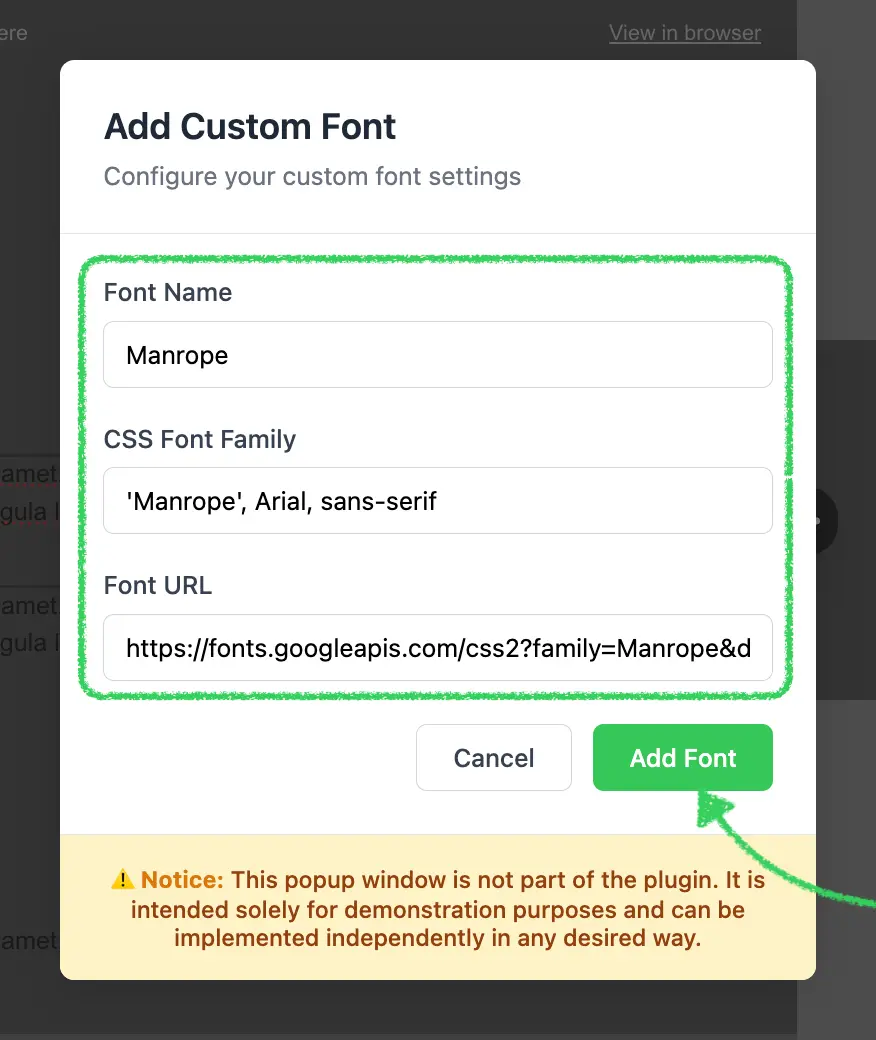
Task: Click the bottom-most 'amet' background text
Action: (29, 941)
